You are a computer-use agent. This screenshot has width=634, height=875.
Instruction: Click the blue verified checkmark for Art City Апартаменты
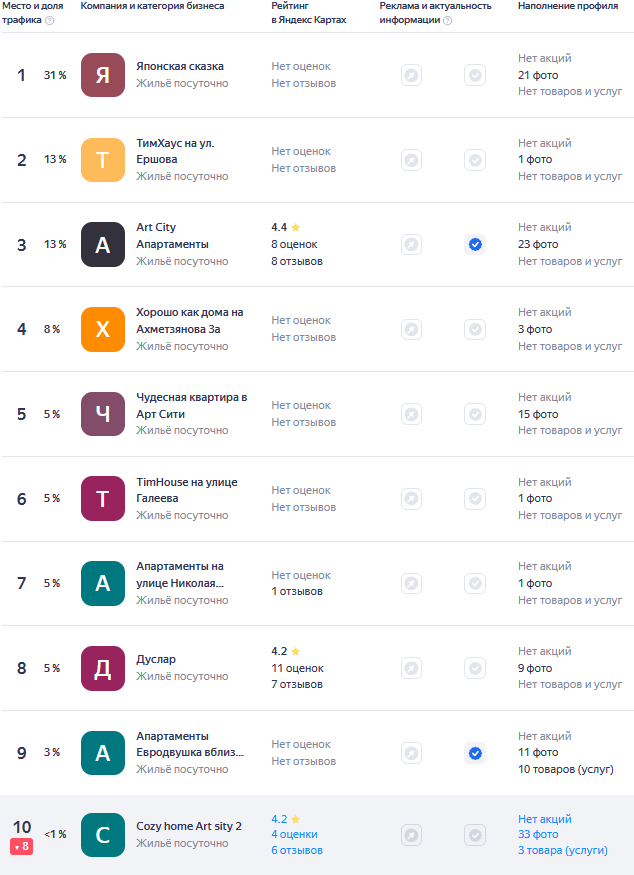pos(475,244)
